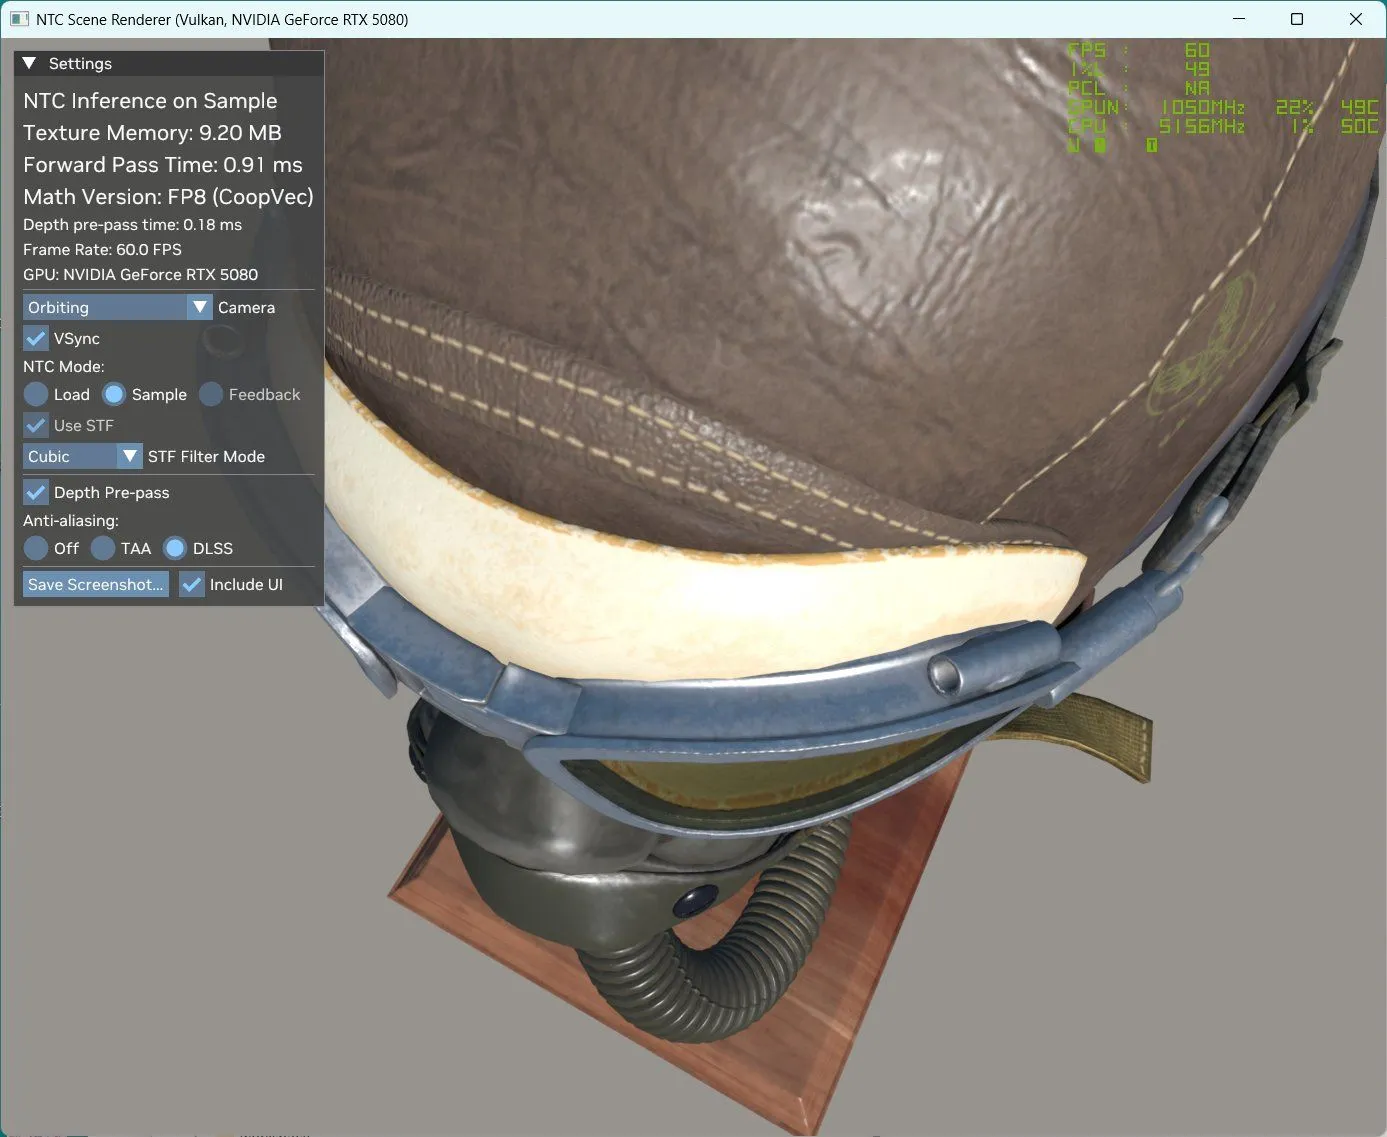Image resolution: width=1387 pixels, height=1137 pixels.
Task: Click the app icon in the title bar
Action: (x=19, y=19)
